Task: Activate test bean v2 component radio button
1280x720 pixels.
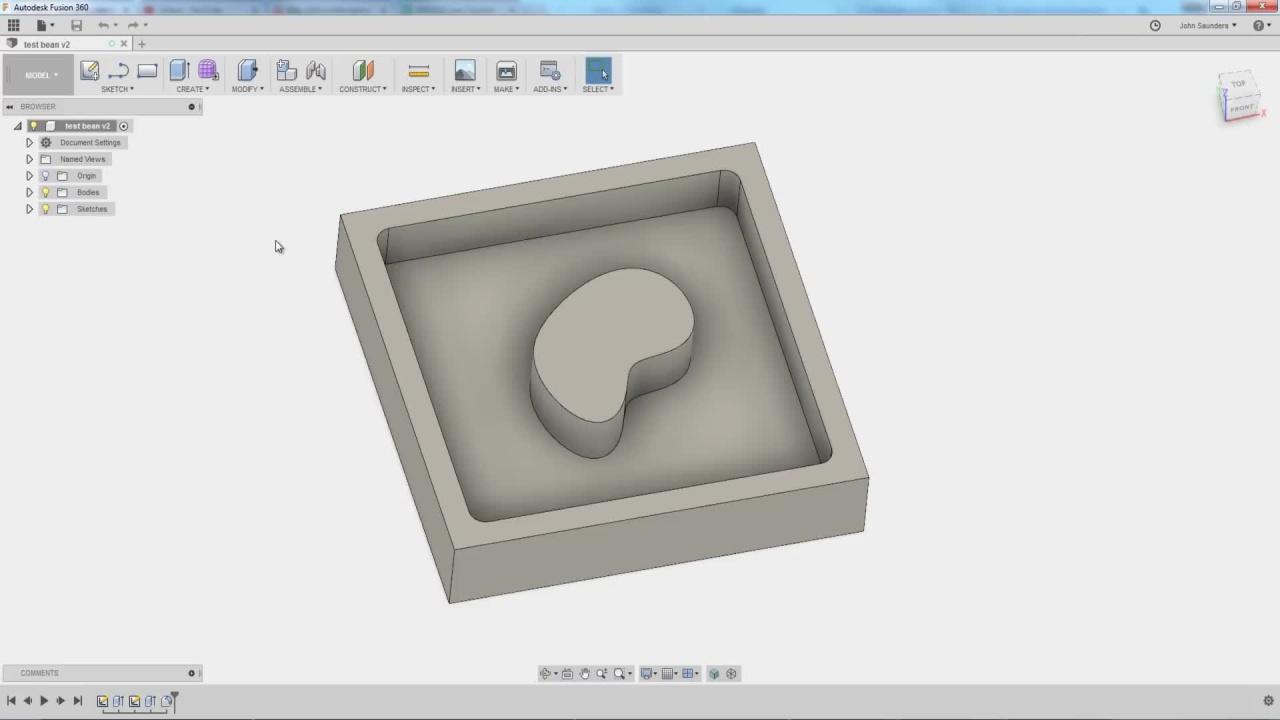Action: 124,126
